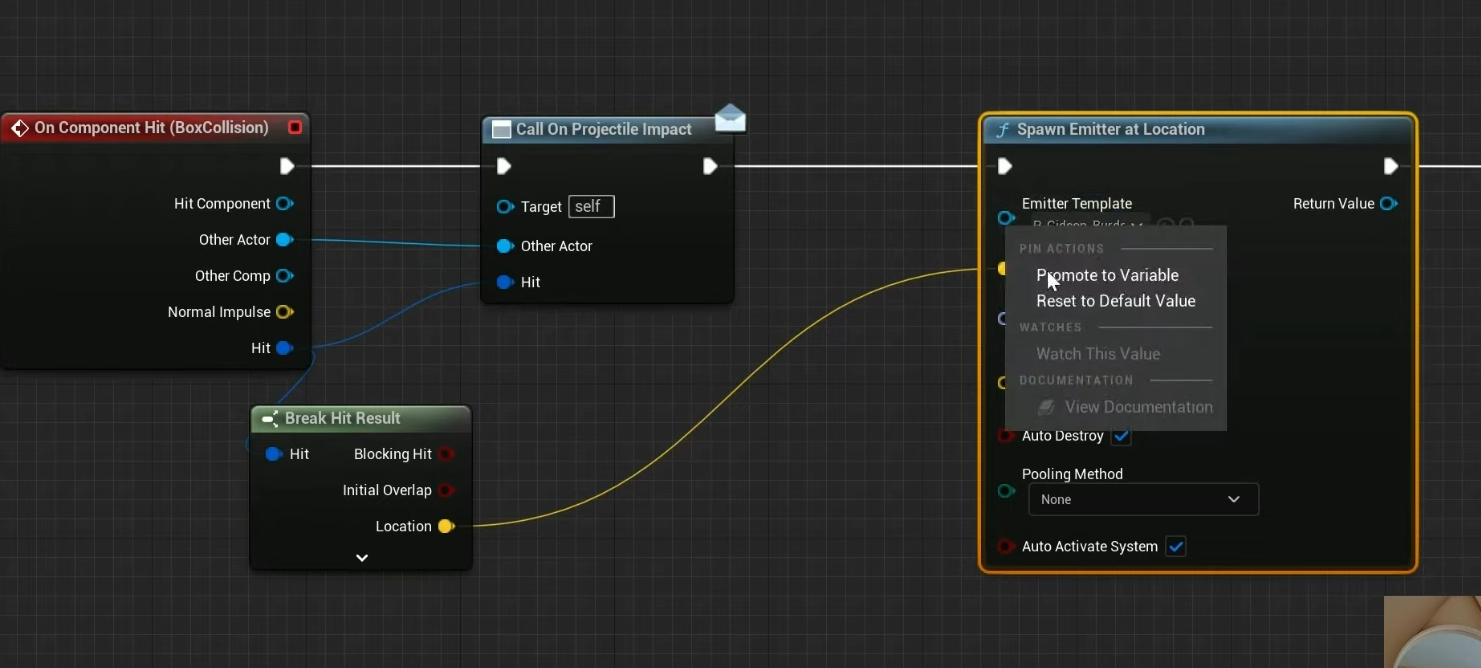Click the Target self input field
The height and width of the screenshot is (668, 1481).
pyautogui.click(x=591, y=207)
